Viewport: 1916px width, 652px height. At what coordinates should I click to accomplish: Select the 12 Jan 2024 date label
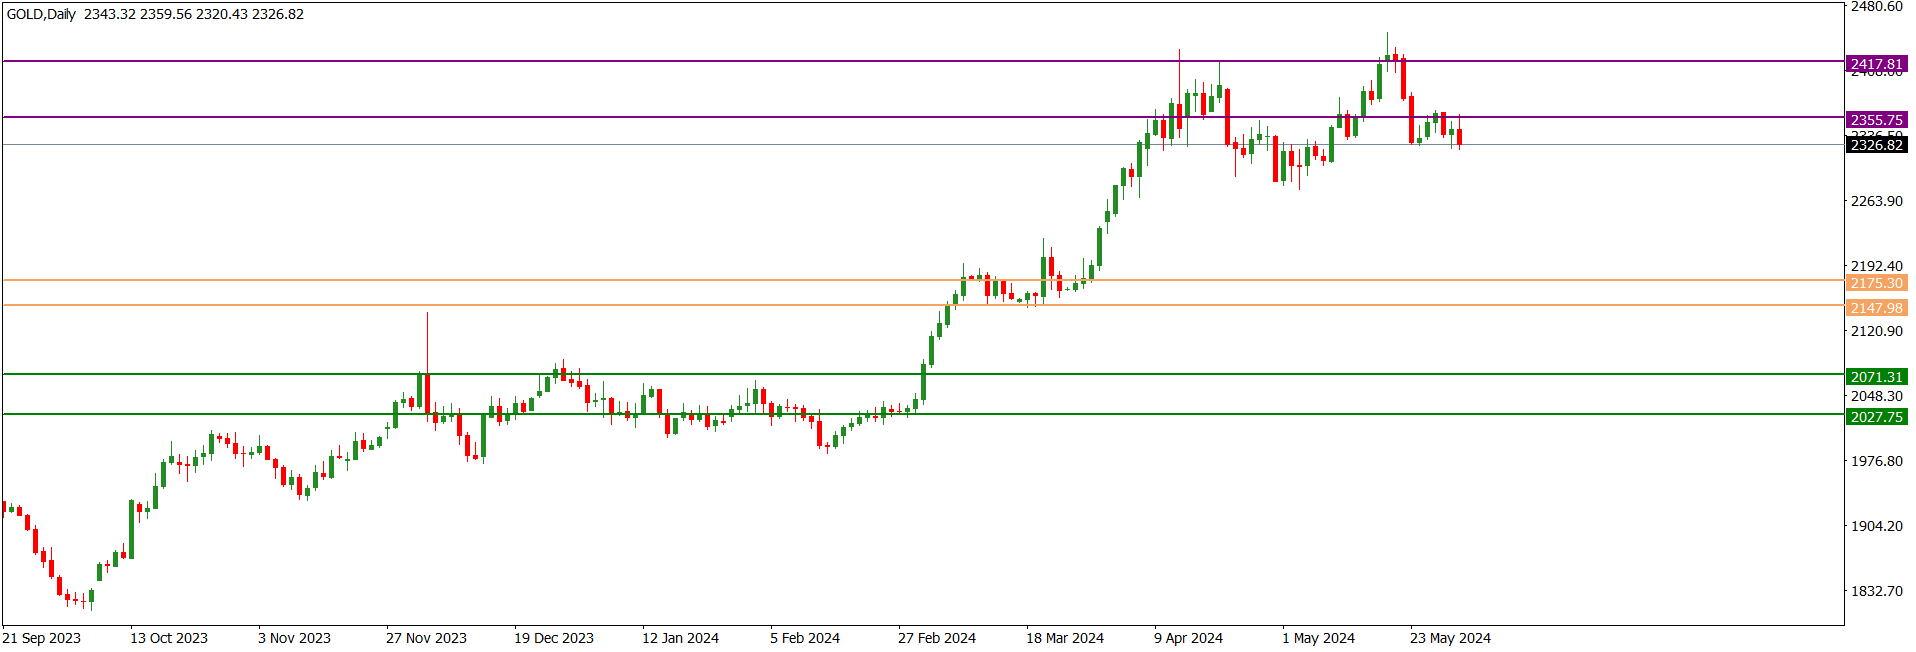(x=680, y=638)
